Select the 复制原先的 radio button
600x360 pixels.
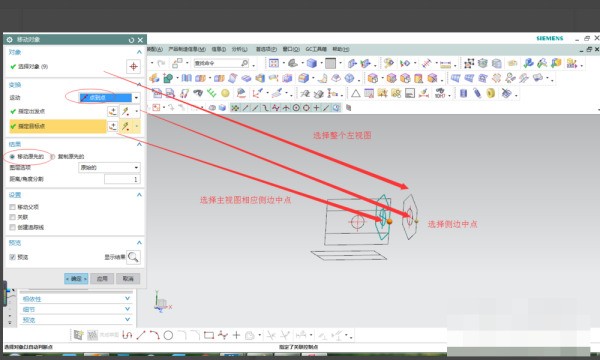[53, 156]
